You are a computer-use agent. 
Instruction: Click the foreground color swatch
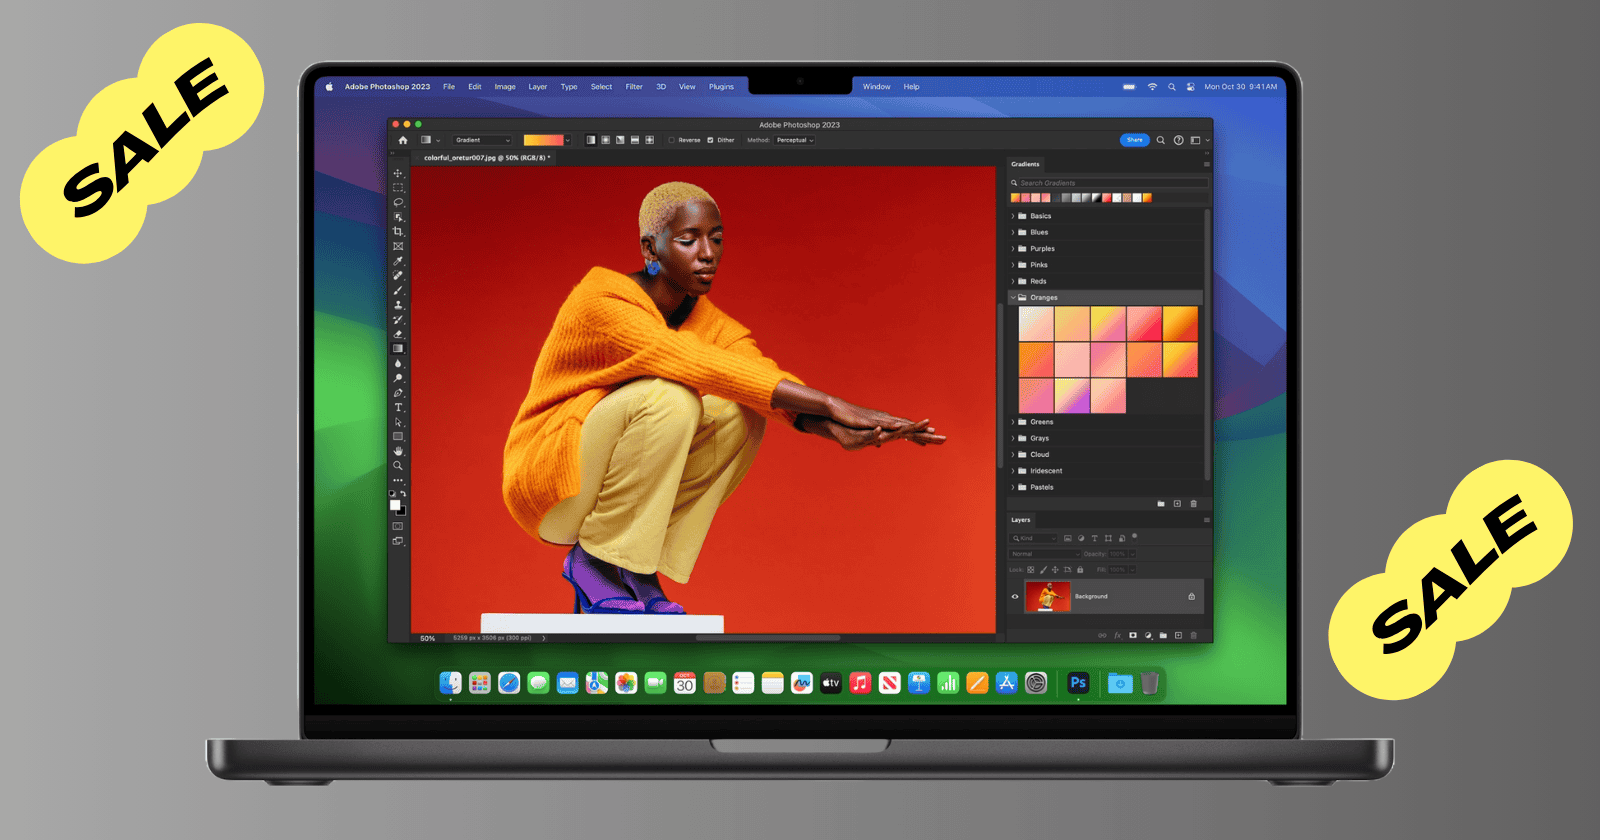tap(395, 505)
